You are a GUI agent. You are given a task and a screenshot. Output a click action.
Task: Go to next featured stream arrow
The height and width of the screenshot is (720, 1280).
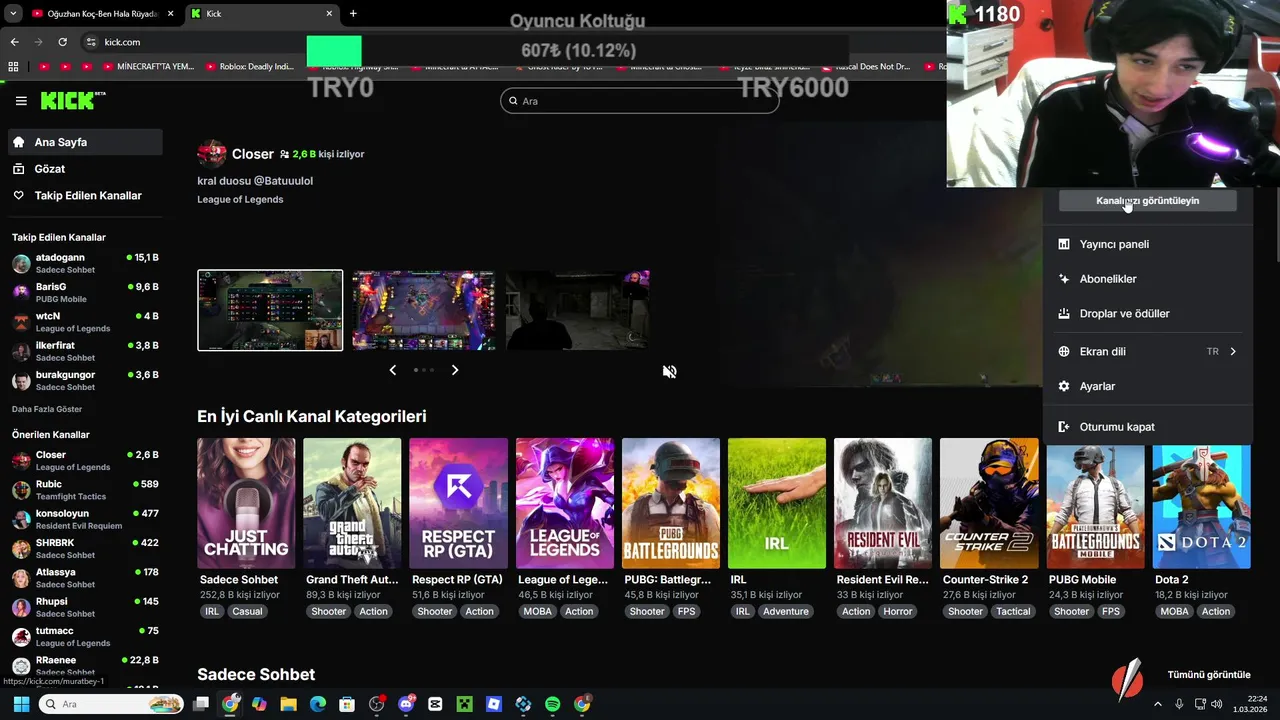[x=455, y=370]
